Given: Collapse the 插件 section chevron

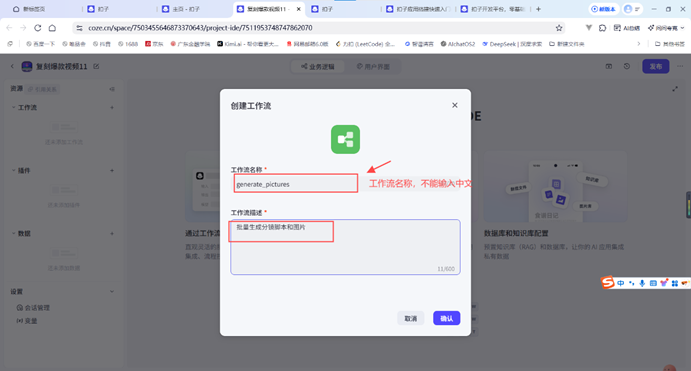Looking at the screenshot, I should pyautogui.click(x=13, y=171).
